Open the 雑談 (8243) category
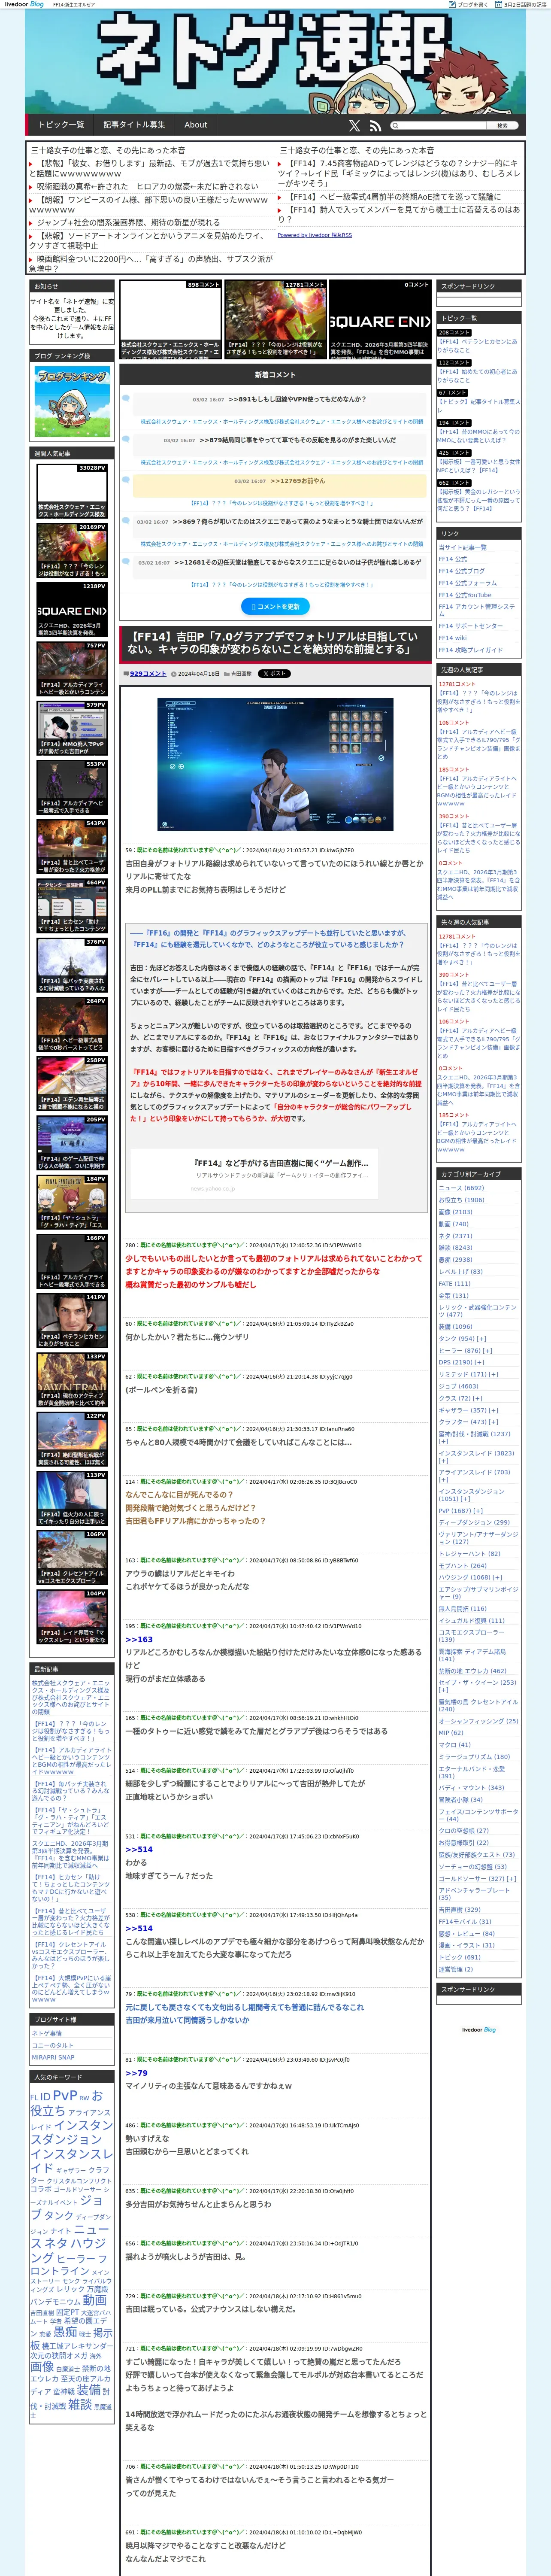Image resolution: width=551 pixels, height=2576 pixels. point(455,1247)
